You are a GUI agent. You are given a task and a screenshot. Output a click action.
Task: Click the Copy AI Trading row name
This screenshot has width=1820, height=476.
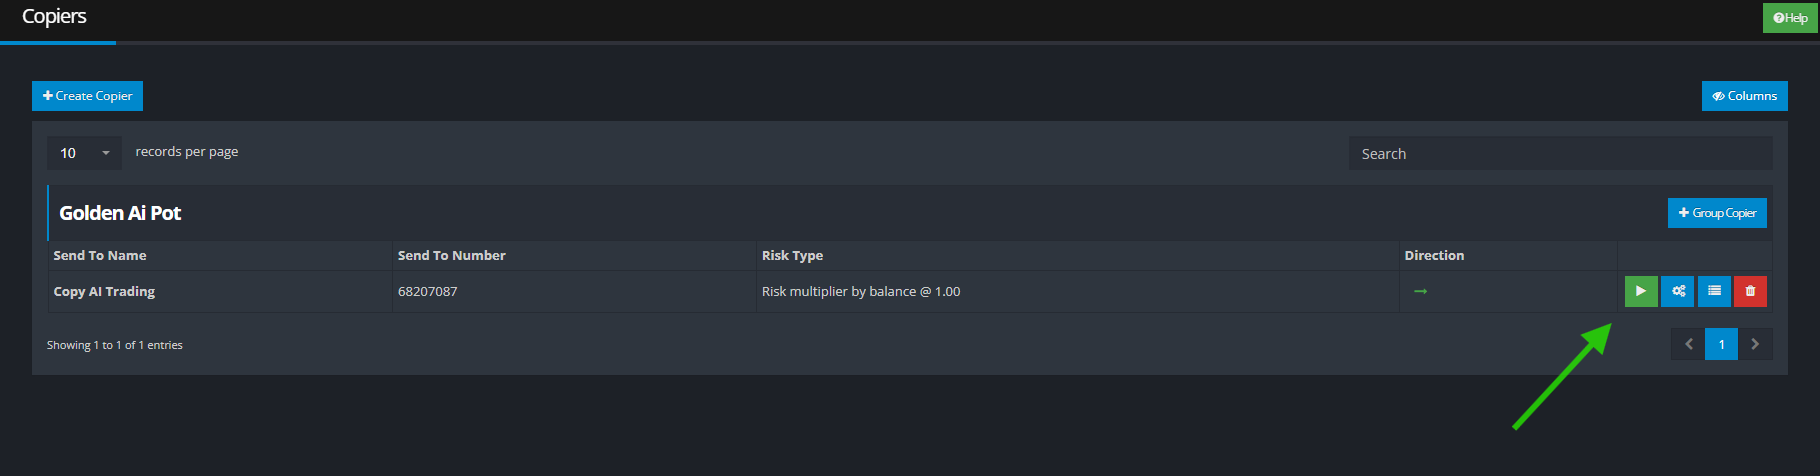[x=104, y=291]
